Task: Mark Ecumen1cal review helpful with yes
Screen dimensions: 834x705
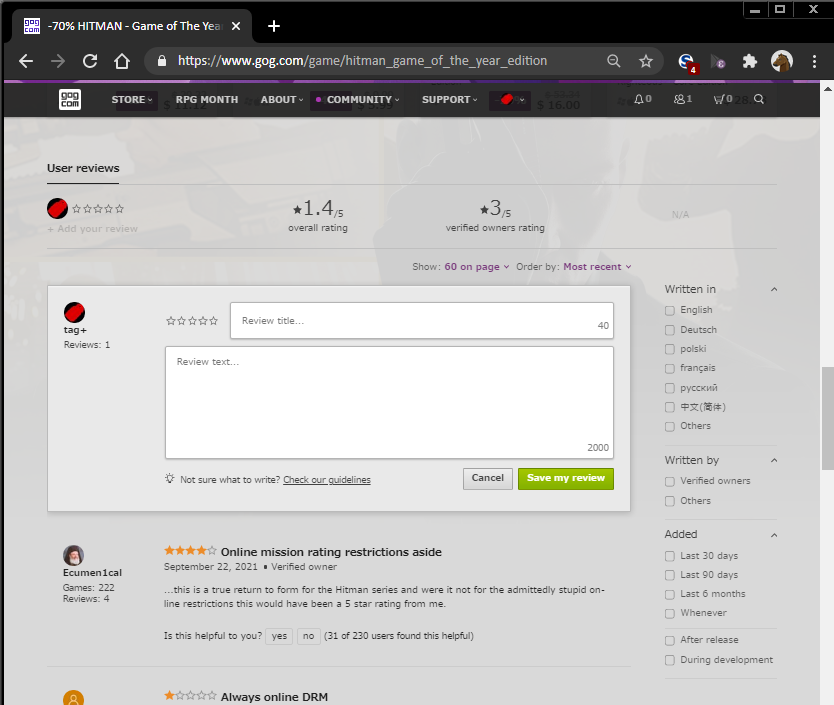Action: [x=279, y=636]
